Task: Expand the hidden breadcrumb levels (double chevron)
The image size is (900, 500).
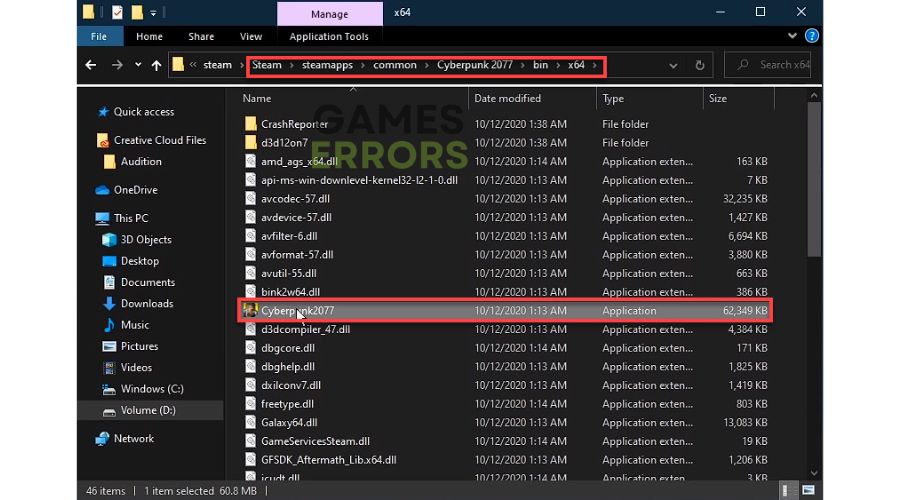Action: point(193,65)
